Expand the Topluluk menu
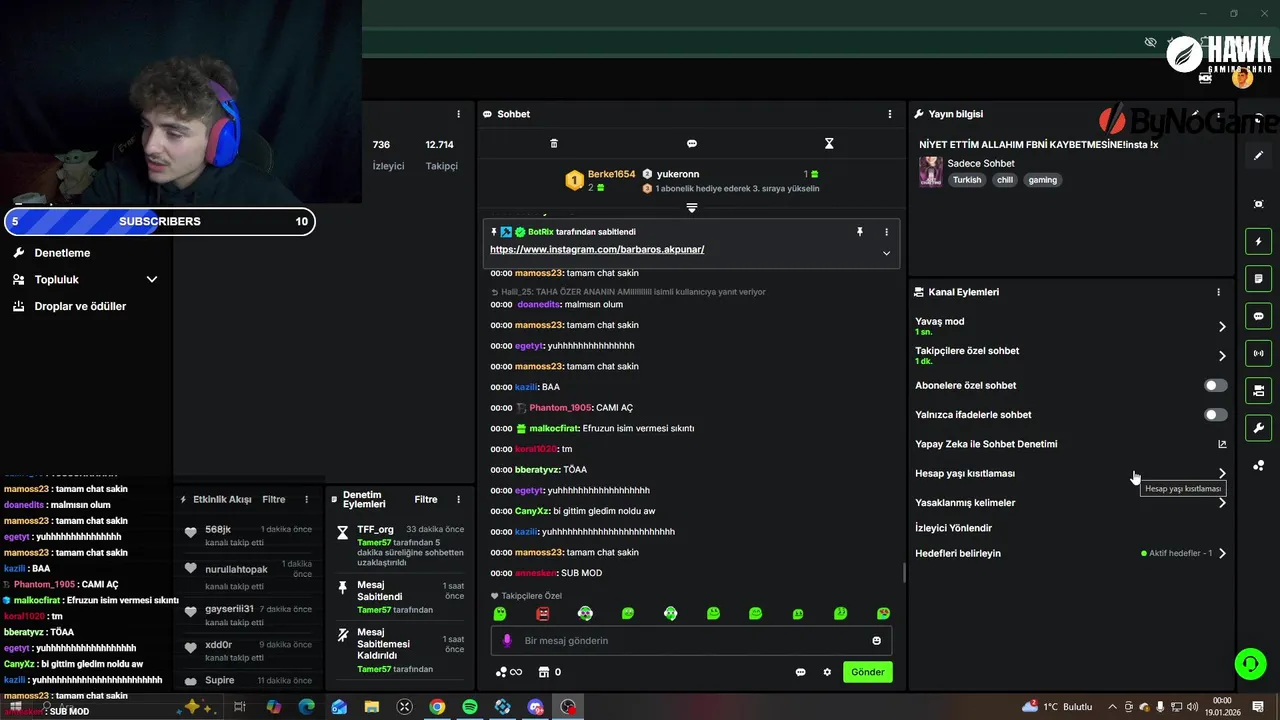Image resolution: width=1280 pixels, height=720 pixels. [x=85, y=280]
